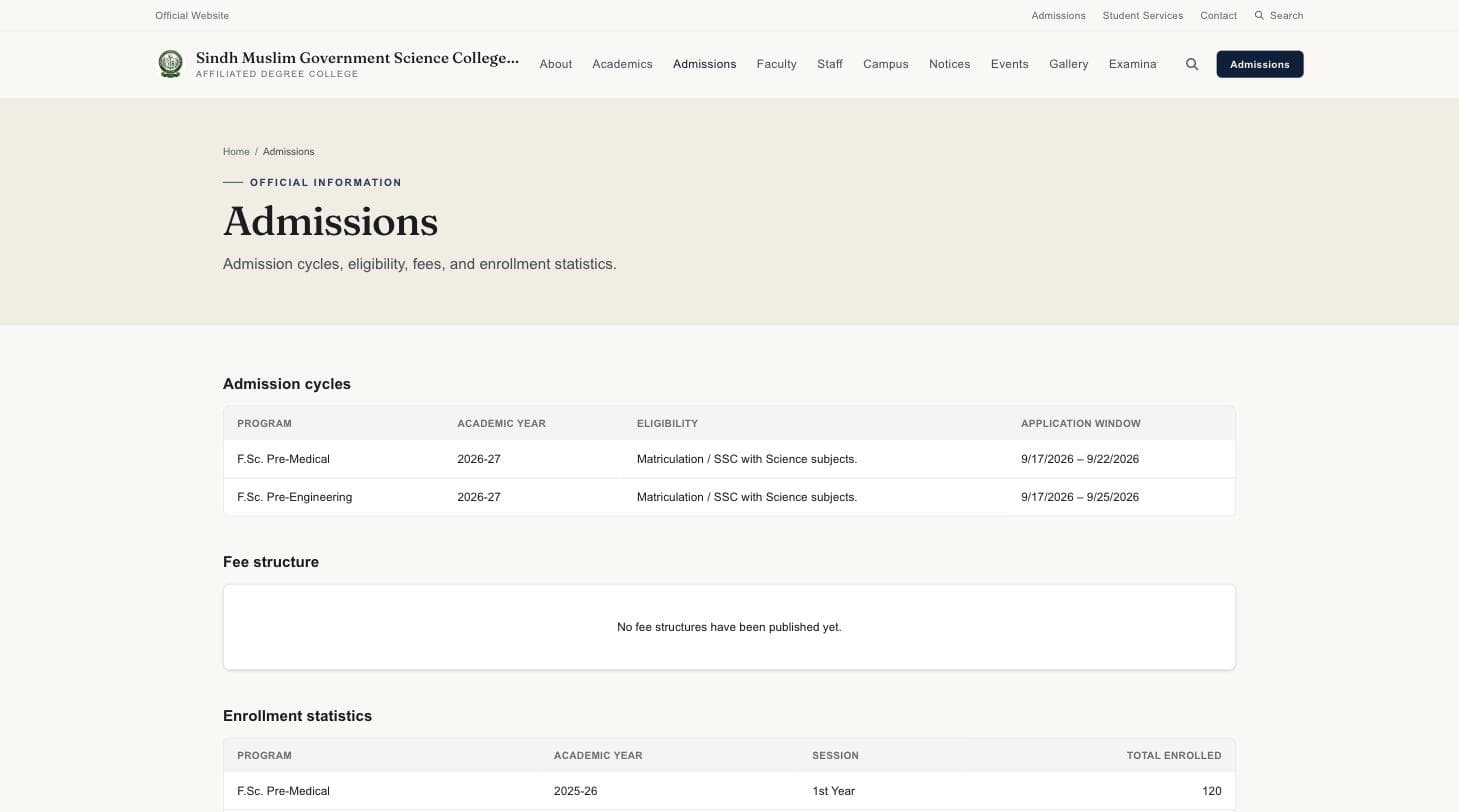Viewport: 1459px width, 812px height.
Task: Click the Contact link
Action: (1218, 16)
